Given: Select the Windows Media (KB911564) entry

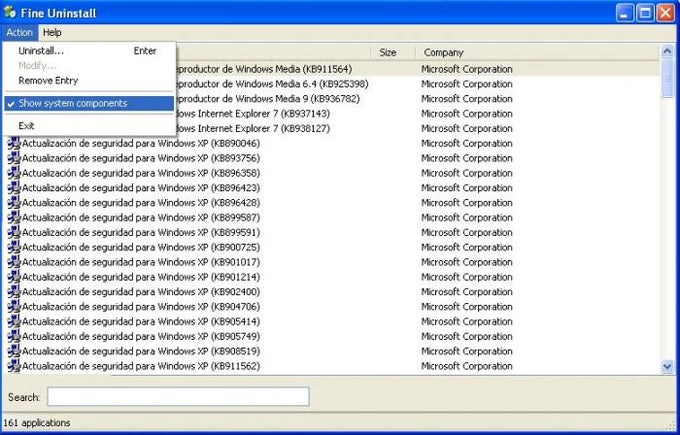Looking at the screenshot, I should point(265,69).
